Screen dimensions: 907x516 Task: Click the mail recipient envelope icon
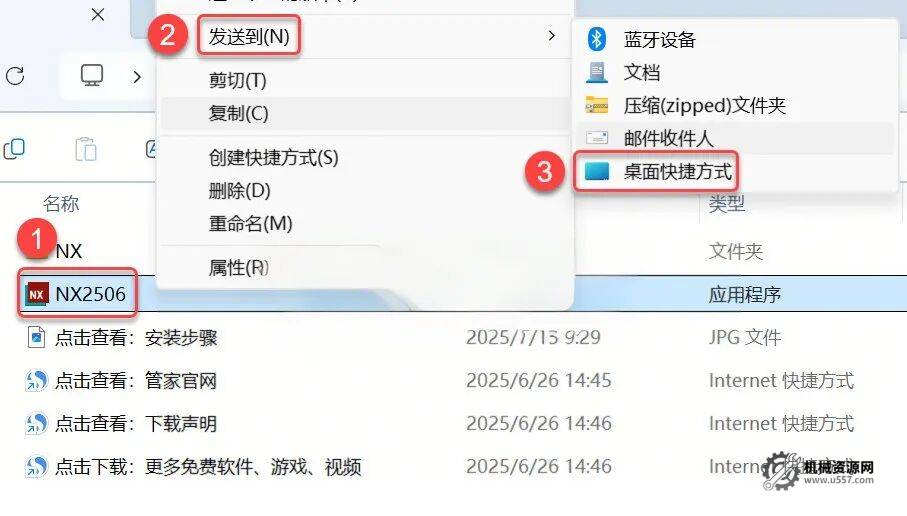(596, 138)
